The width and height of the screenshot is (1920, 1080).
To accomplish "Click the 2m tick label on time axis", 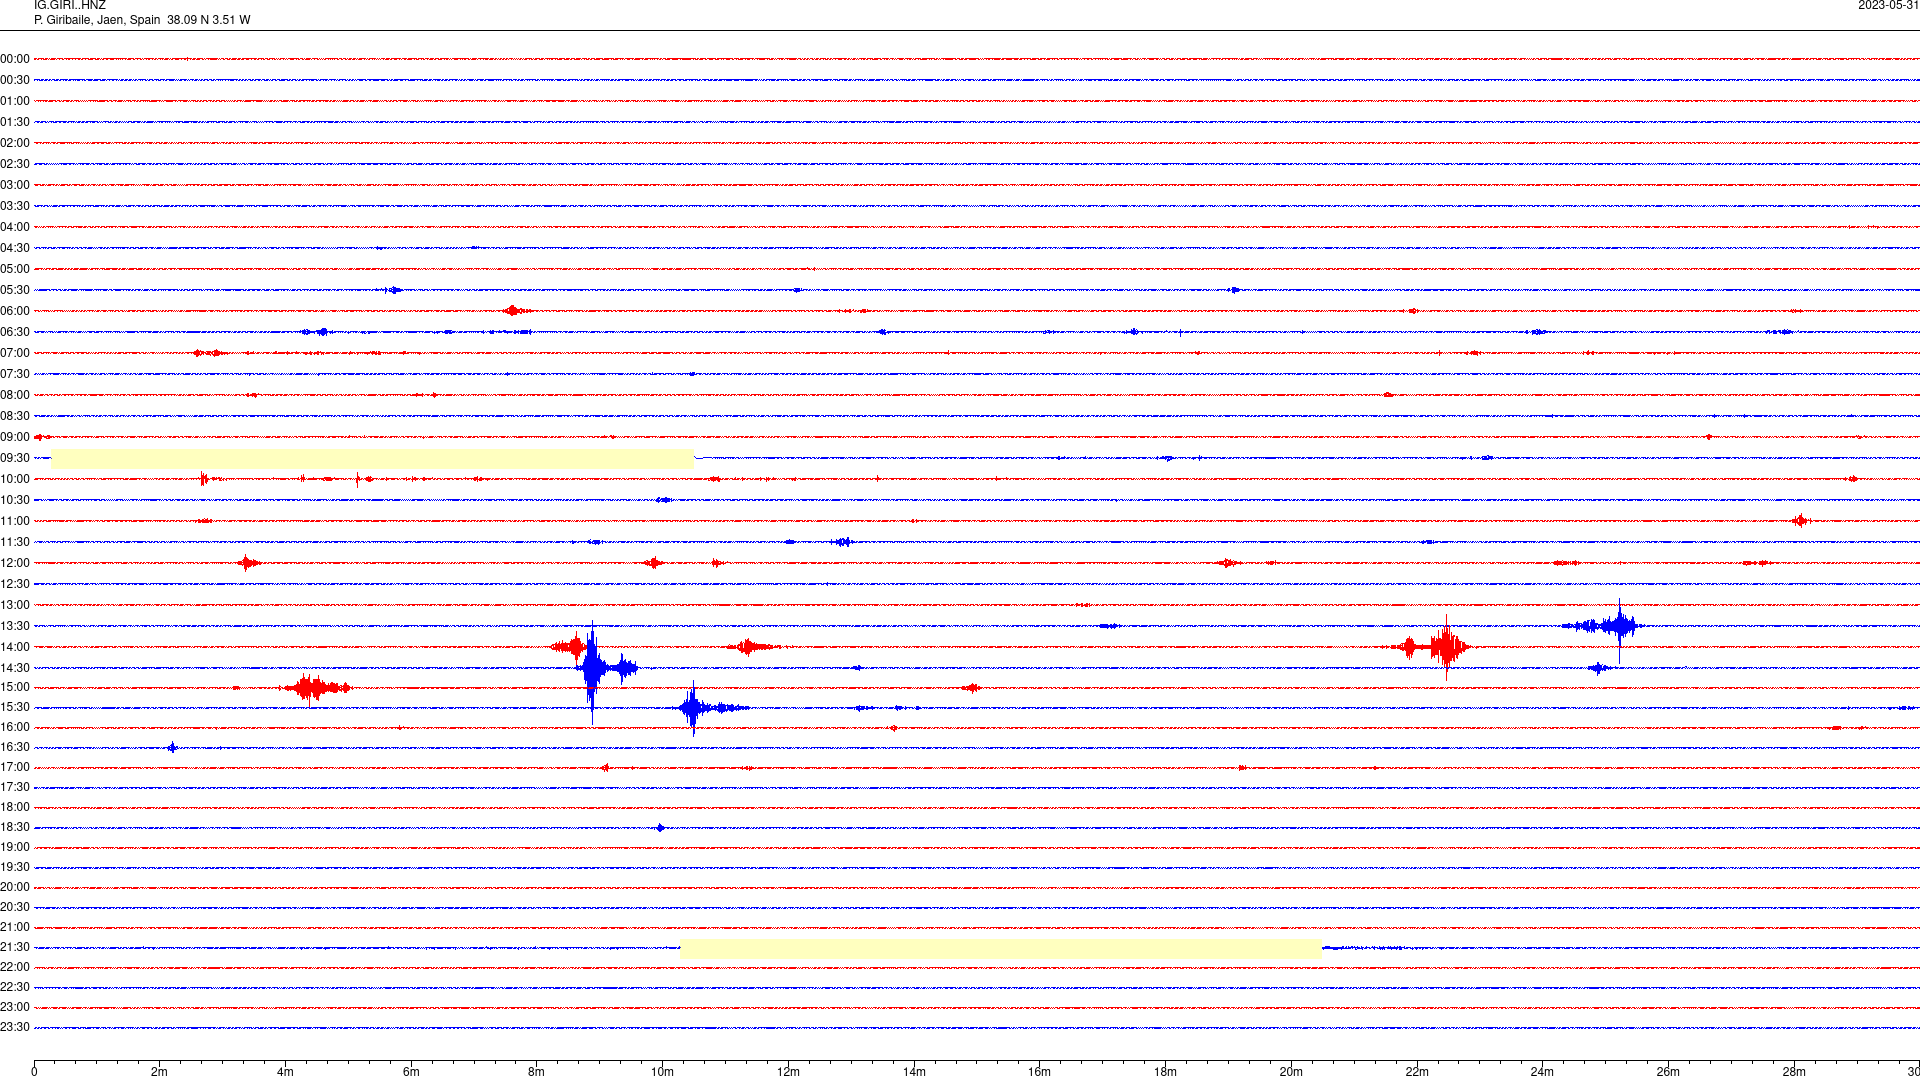I will pyautogui.click(x=160, y=1072).
